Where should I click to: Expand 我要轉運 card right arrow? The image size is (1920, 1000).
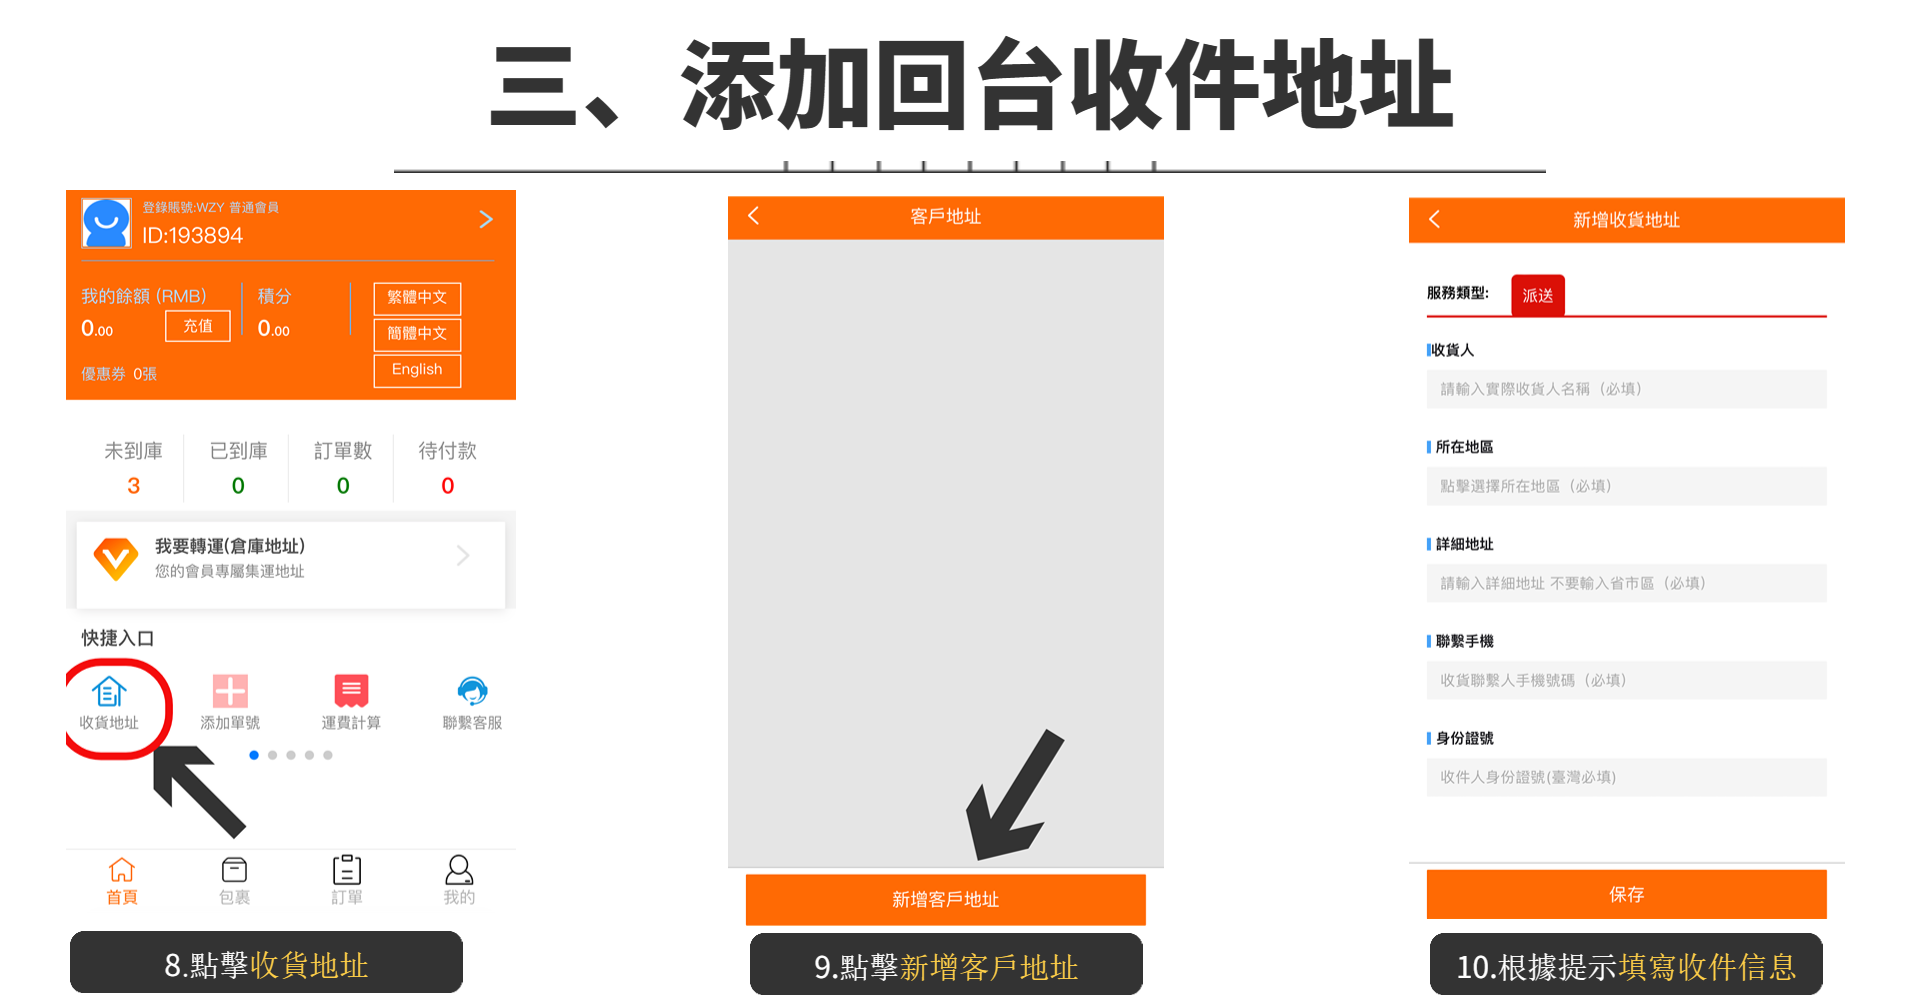pos(463,555)
